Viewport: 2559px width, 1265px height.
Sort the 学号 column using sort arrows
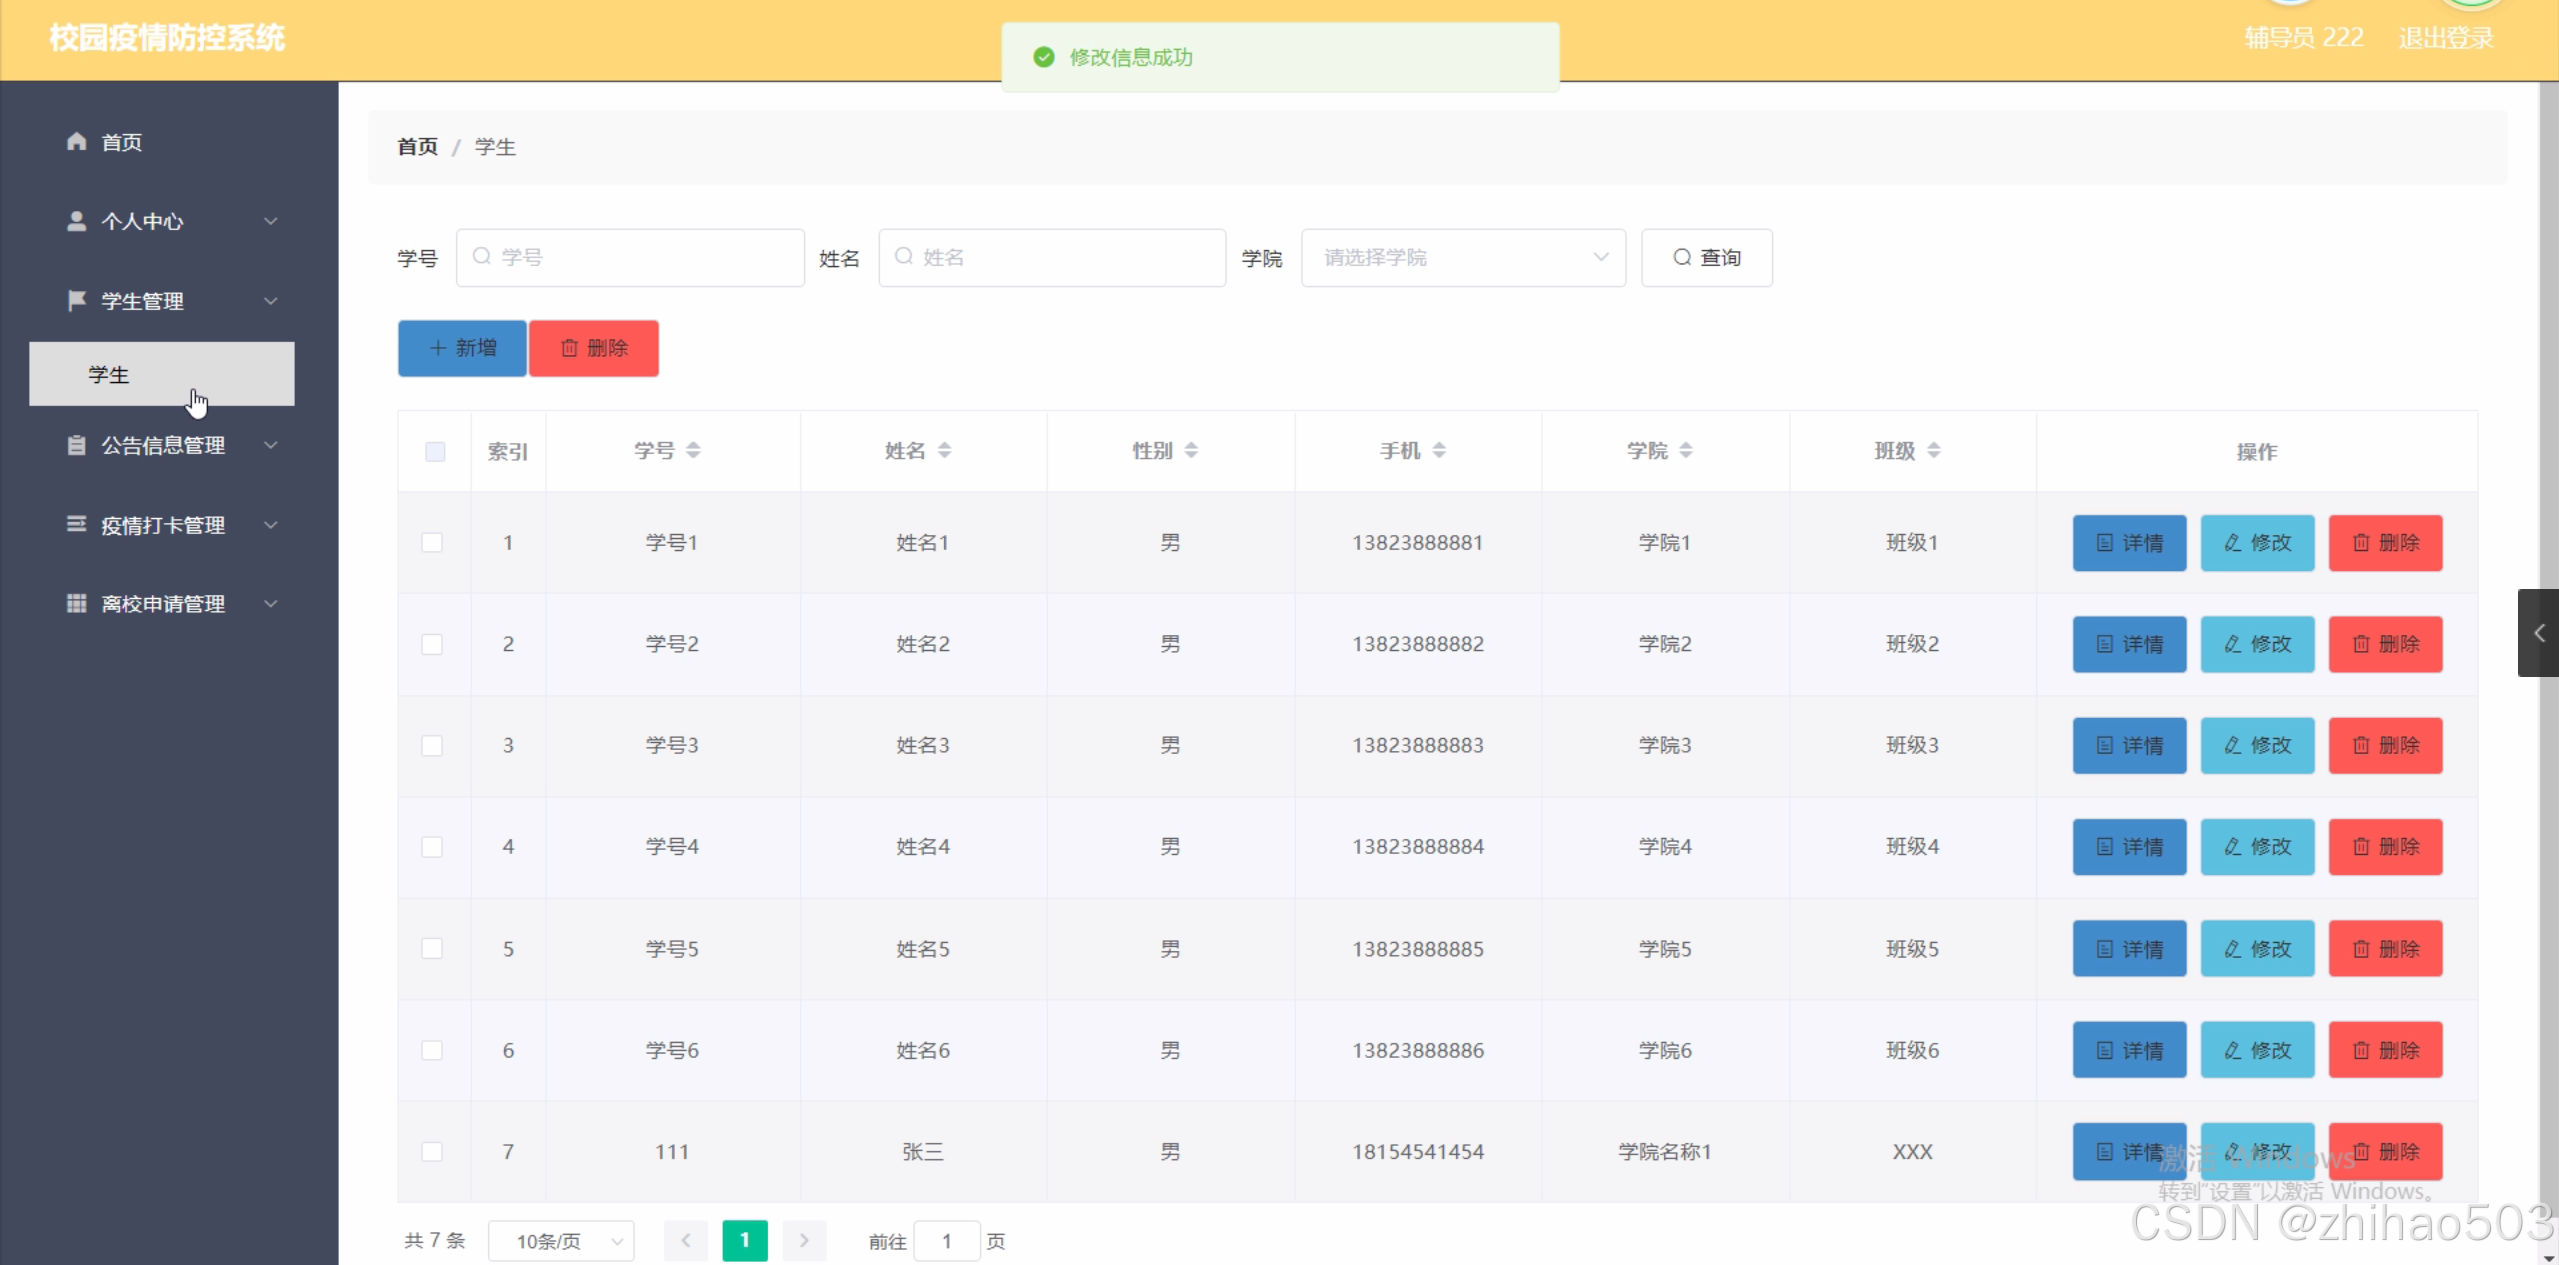(693, 450)
